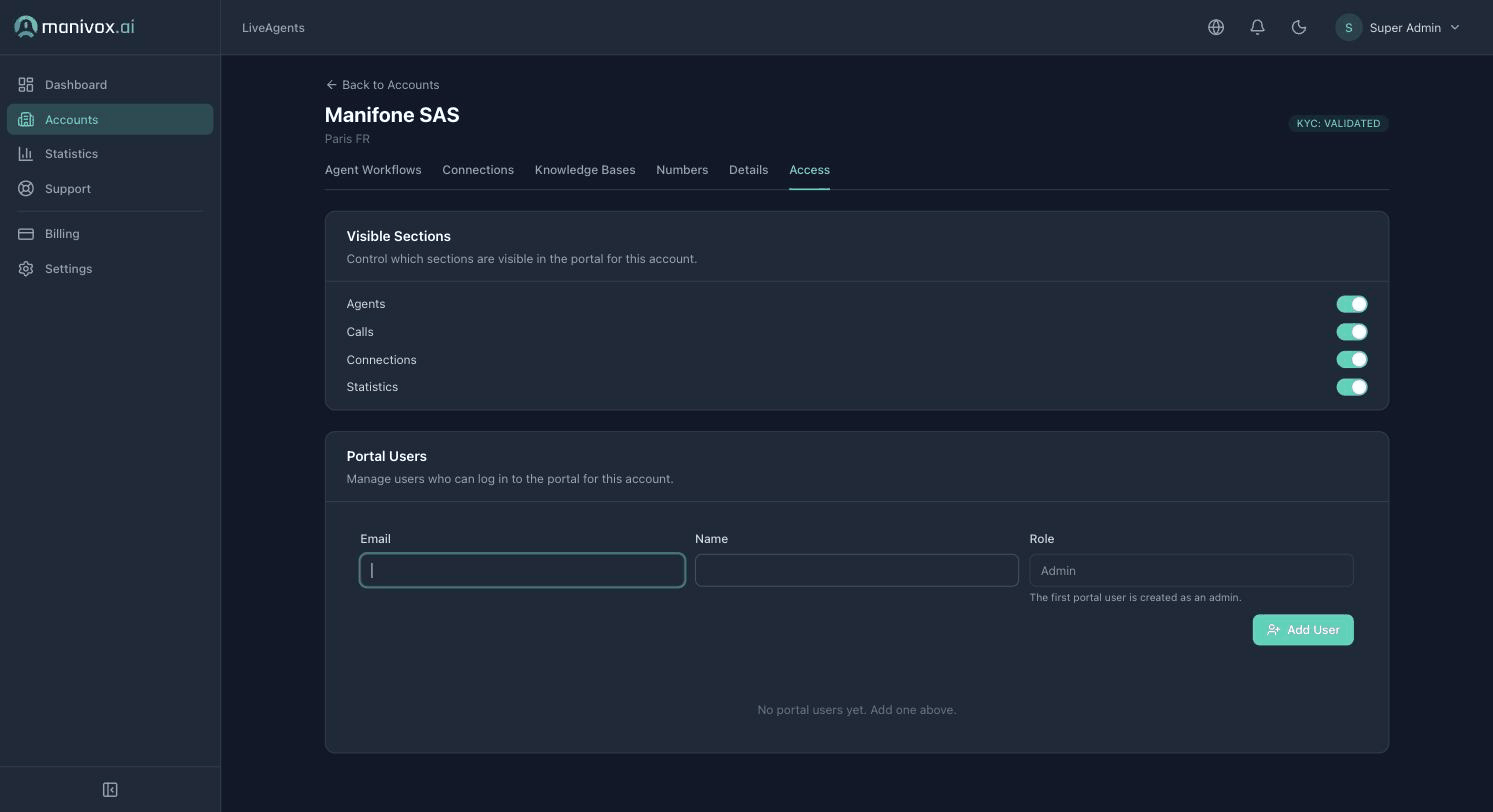Go Back to Accounts link
Screen dimensions: 1493x812
[382, 85]
